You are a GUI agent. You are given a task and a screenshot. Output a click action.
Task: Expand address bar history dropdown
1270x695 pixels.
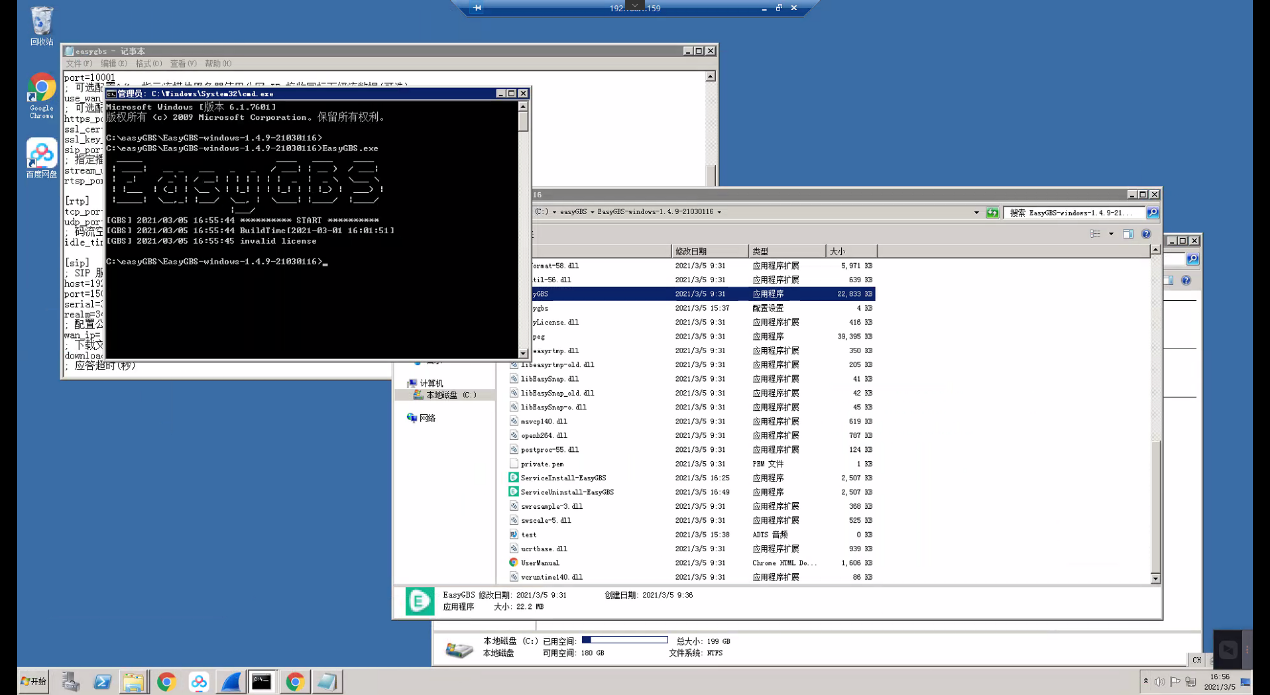[x=977, y=213]
